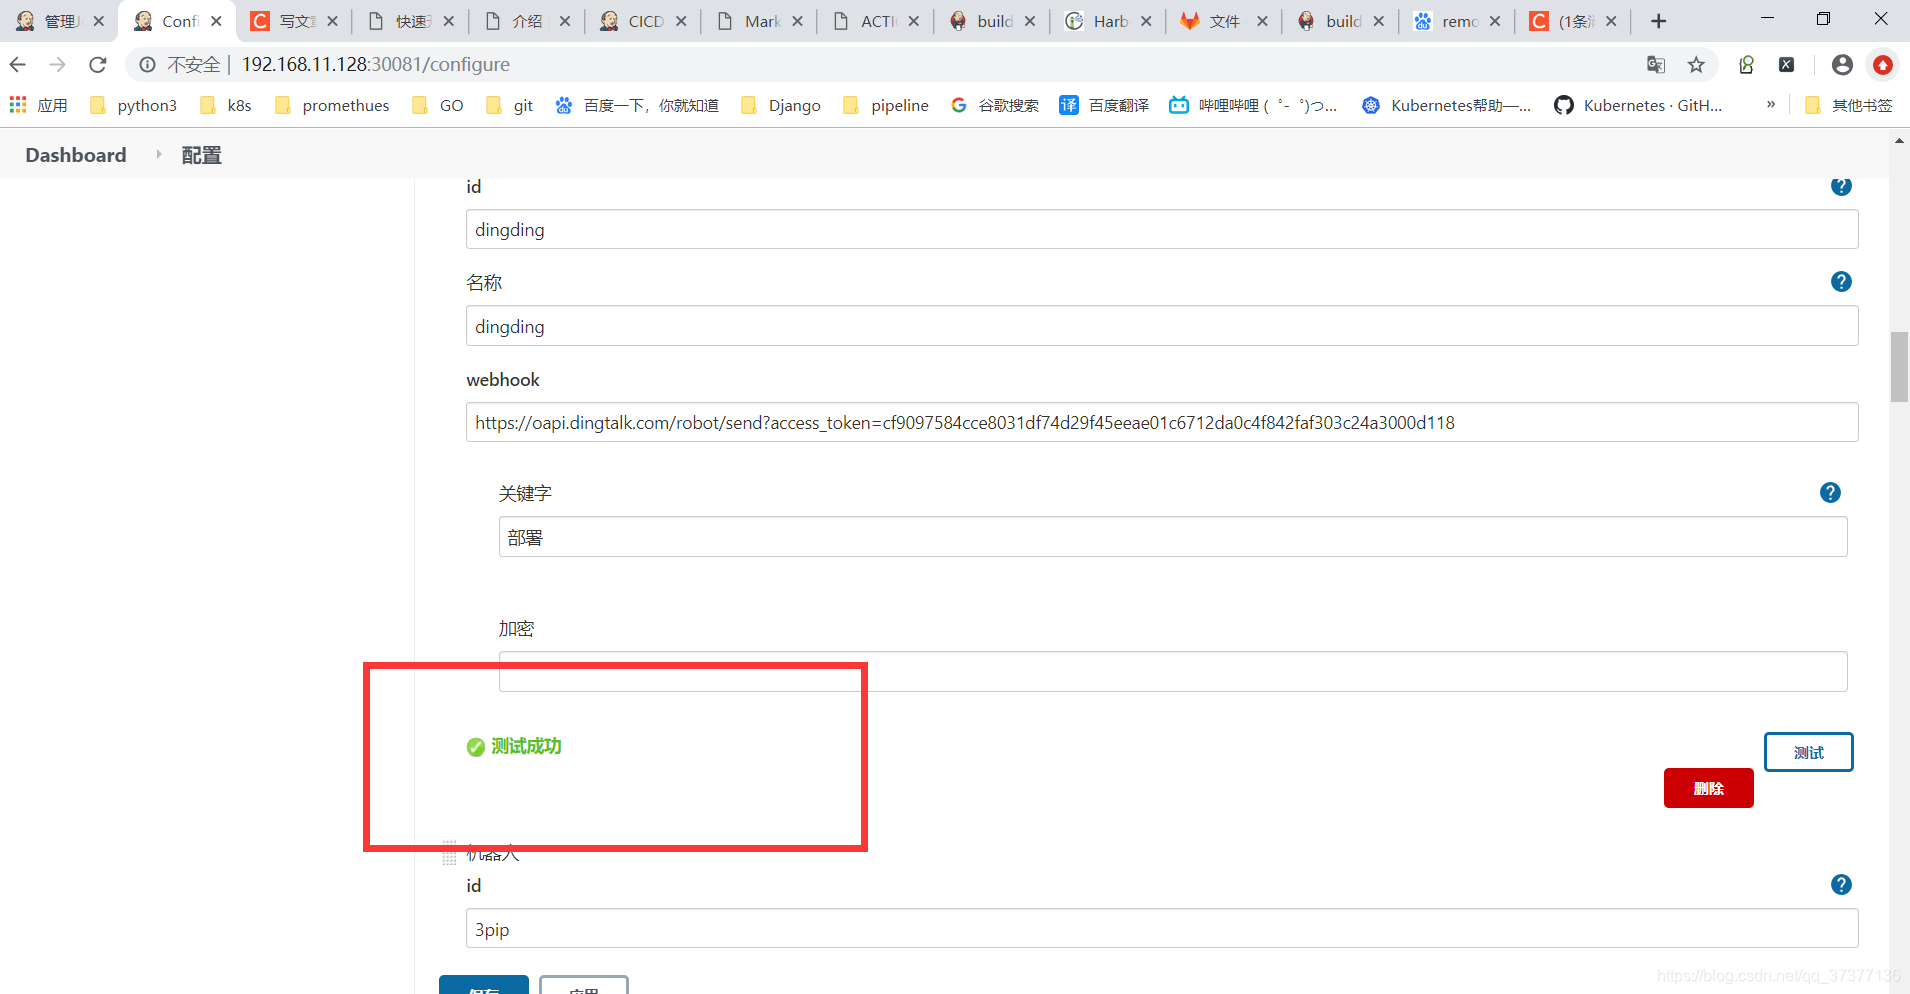Open the 百度翻译 bookmark

(x=1105, y=105)
